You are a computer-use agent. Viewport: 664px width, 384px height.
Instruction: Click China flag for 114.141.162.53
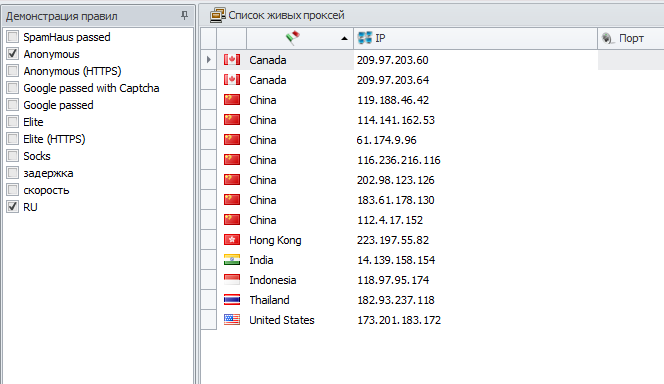pos(232,120)
